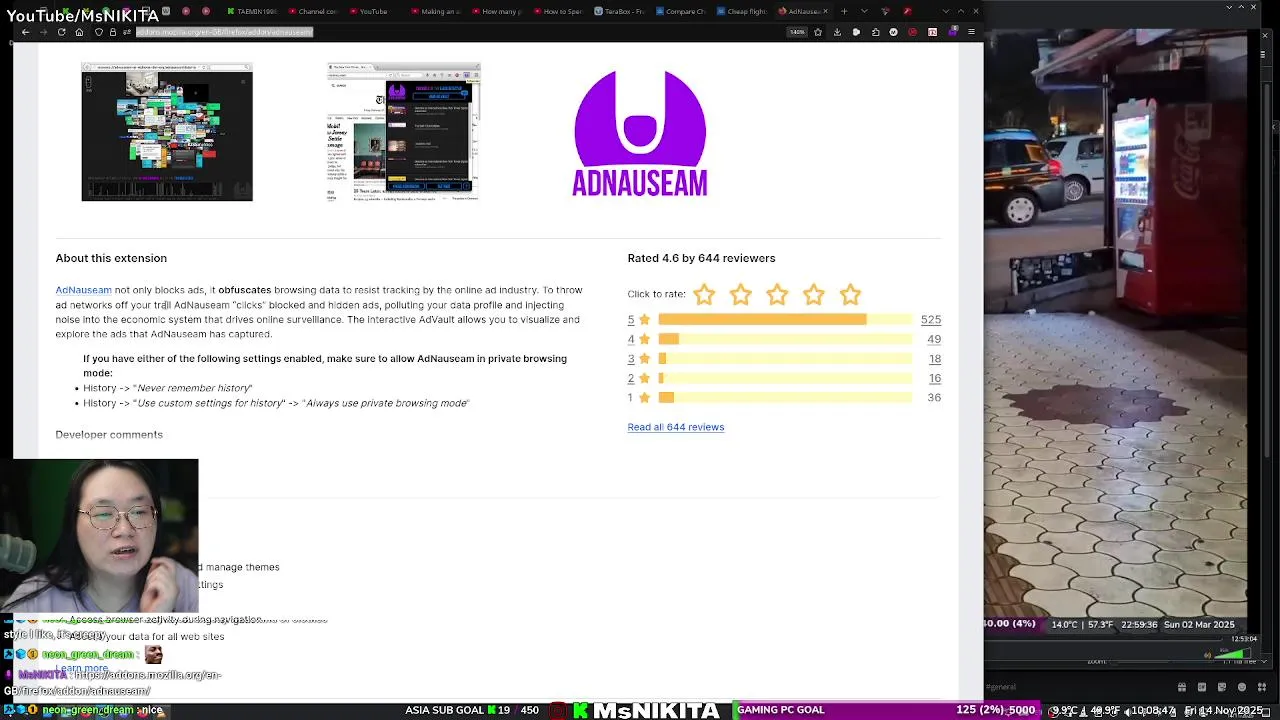Click the Rated 4.6 by 644 reviewers heading
The image size is (1280, 720).
(x=701, y=258)
